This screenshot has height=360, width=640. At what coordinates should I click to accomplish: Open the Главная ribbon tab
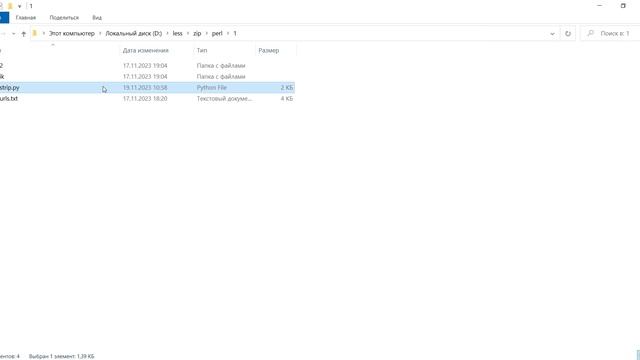[26, 18]
